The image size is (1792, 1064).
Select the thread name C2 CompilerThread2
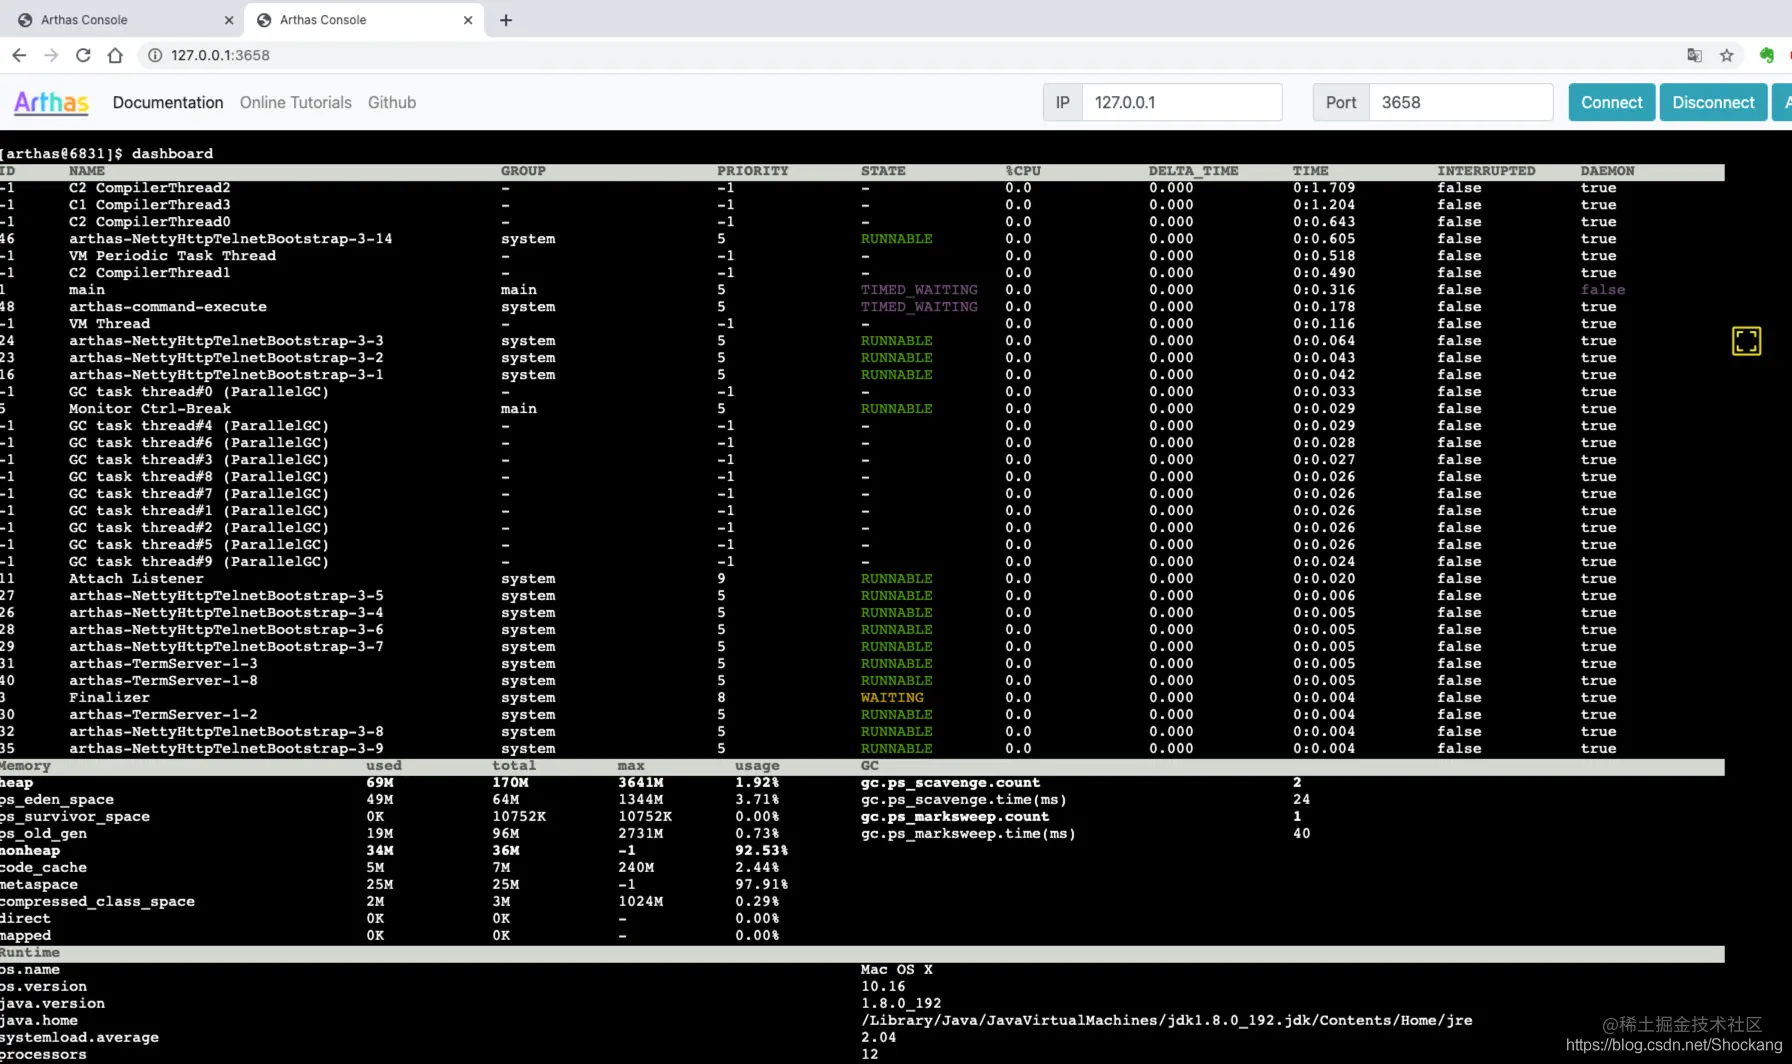(x=150, y=188)
